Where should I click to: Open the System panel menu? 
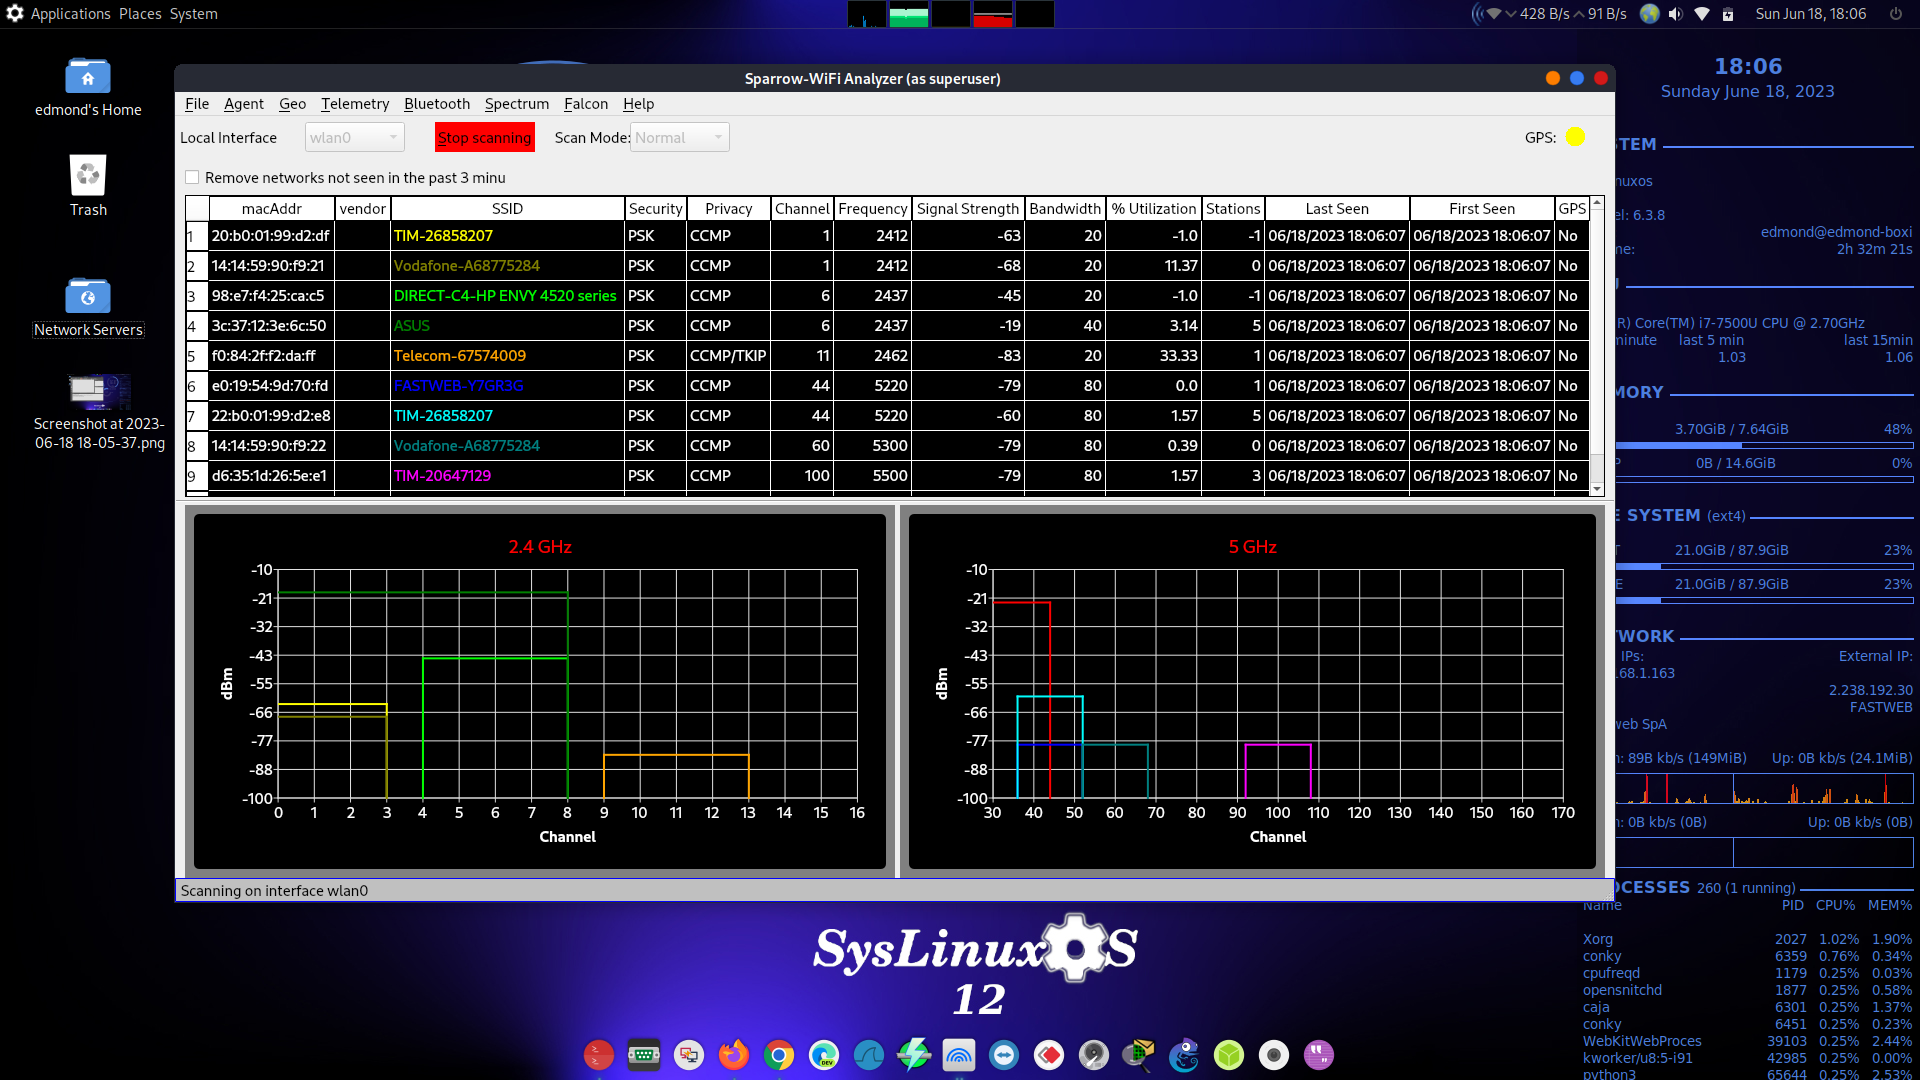point(193,14)
